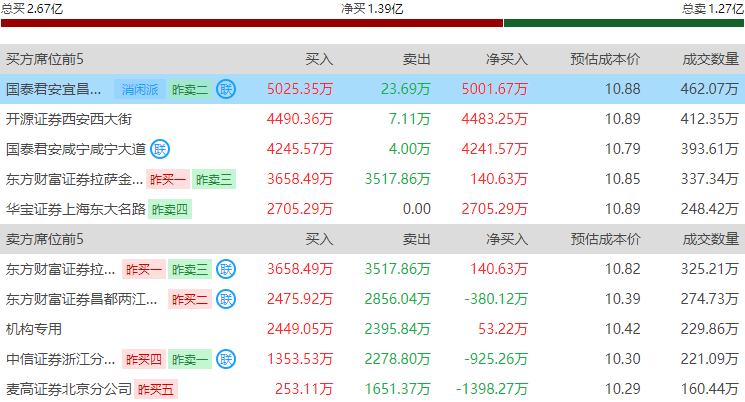This screenshot has height=402, width=745.
Task: Open seat 中信证券浙江分...
Action: pyautogui.click(x=60, y=359)
